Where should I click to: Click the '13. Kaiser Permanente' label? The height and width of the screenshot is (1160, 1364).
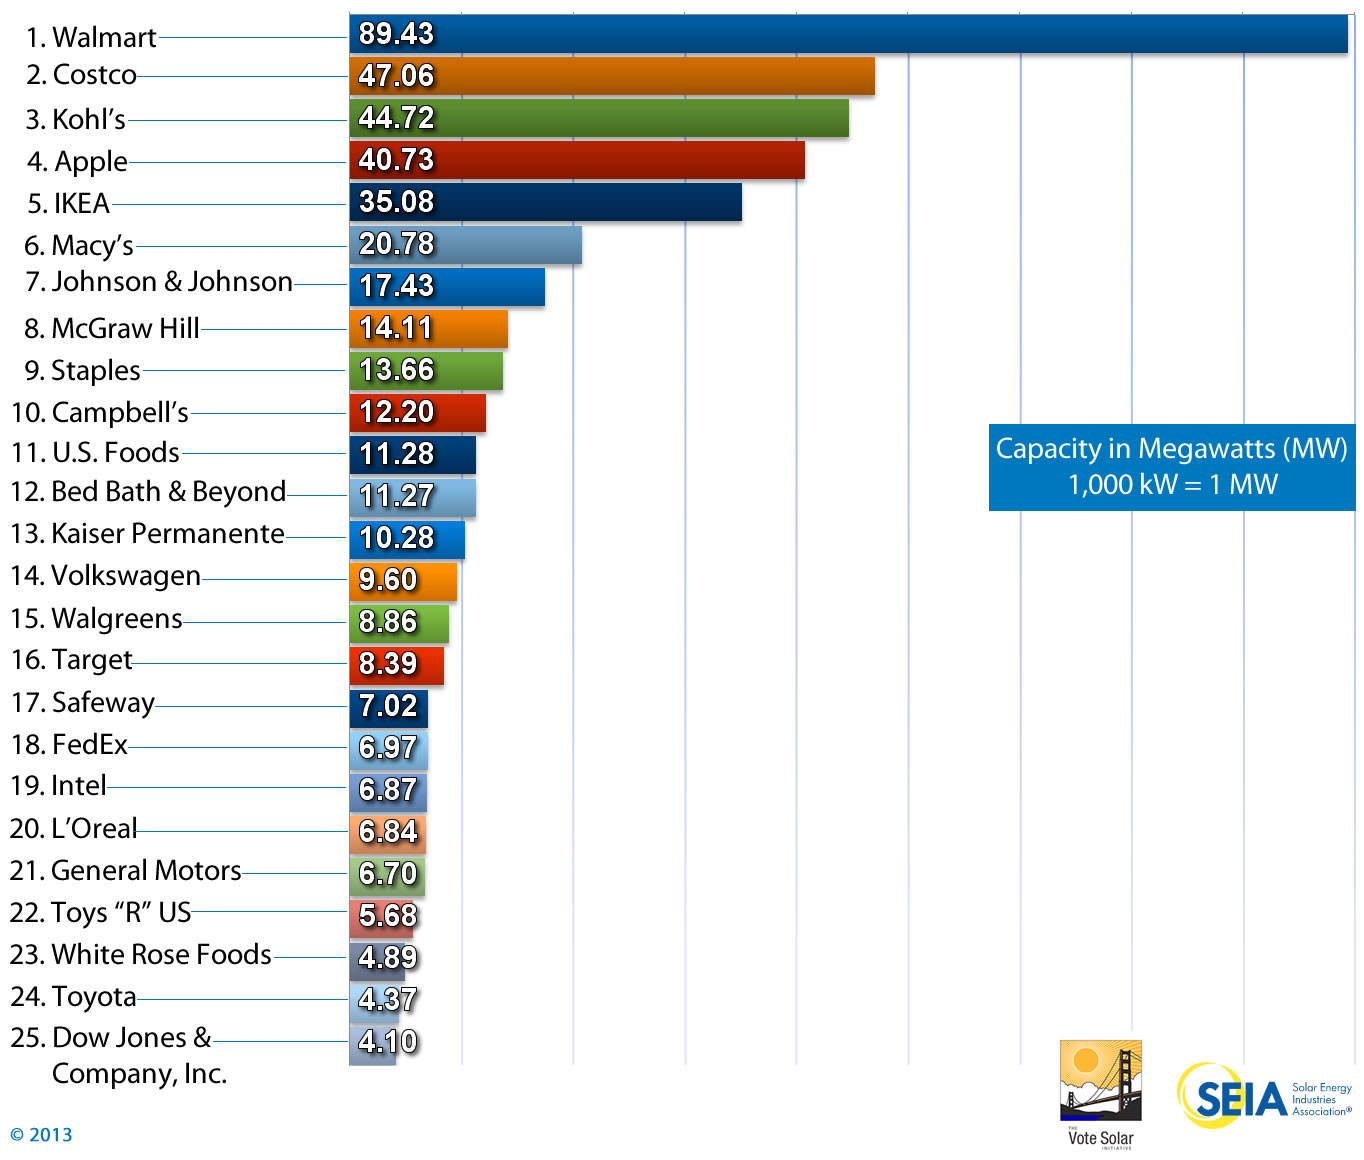(147, 534)
